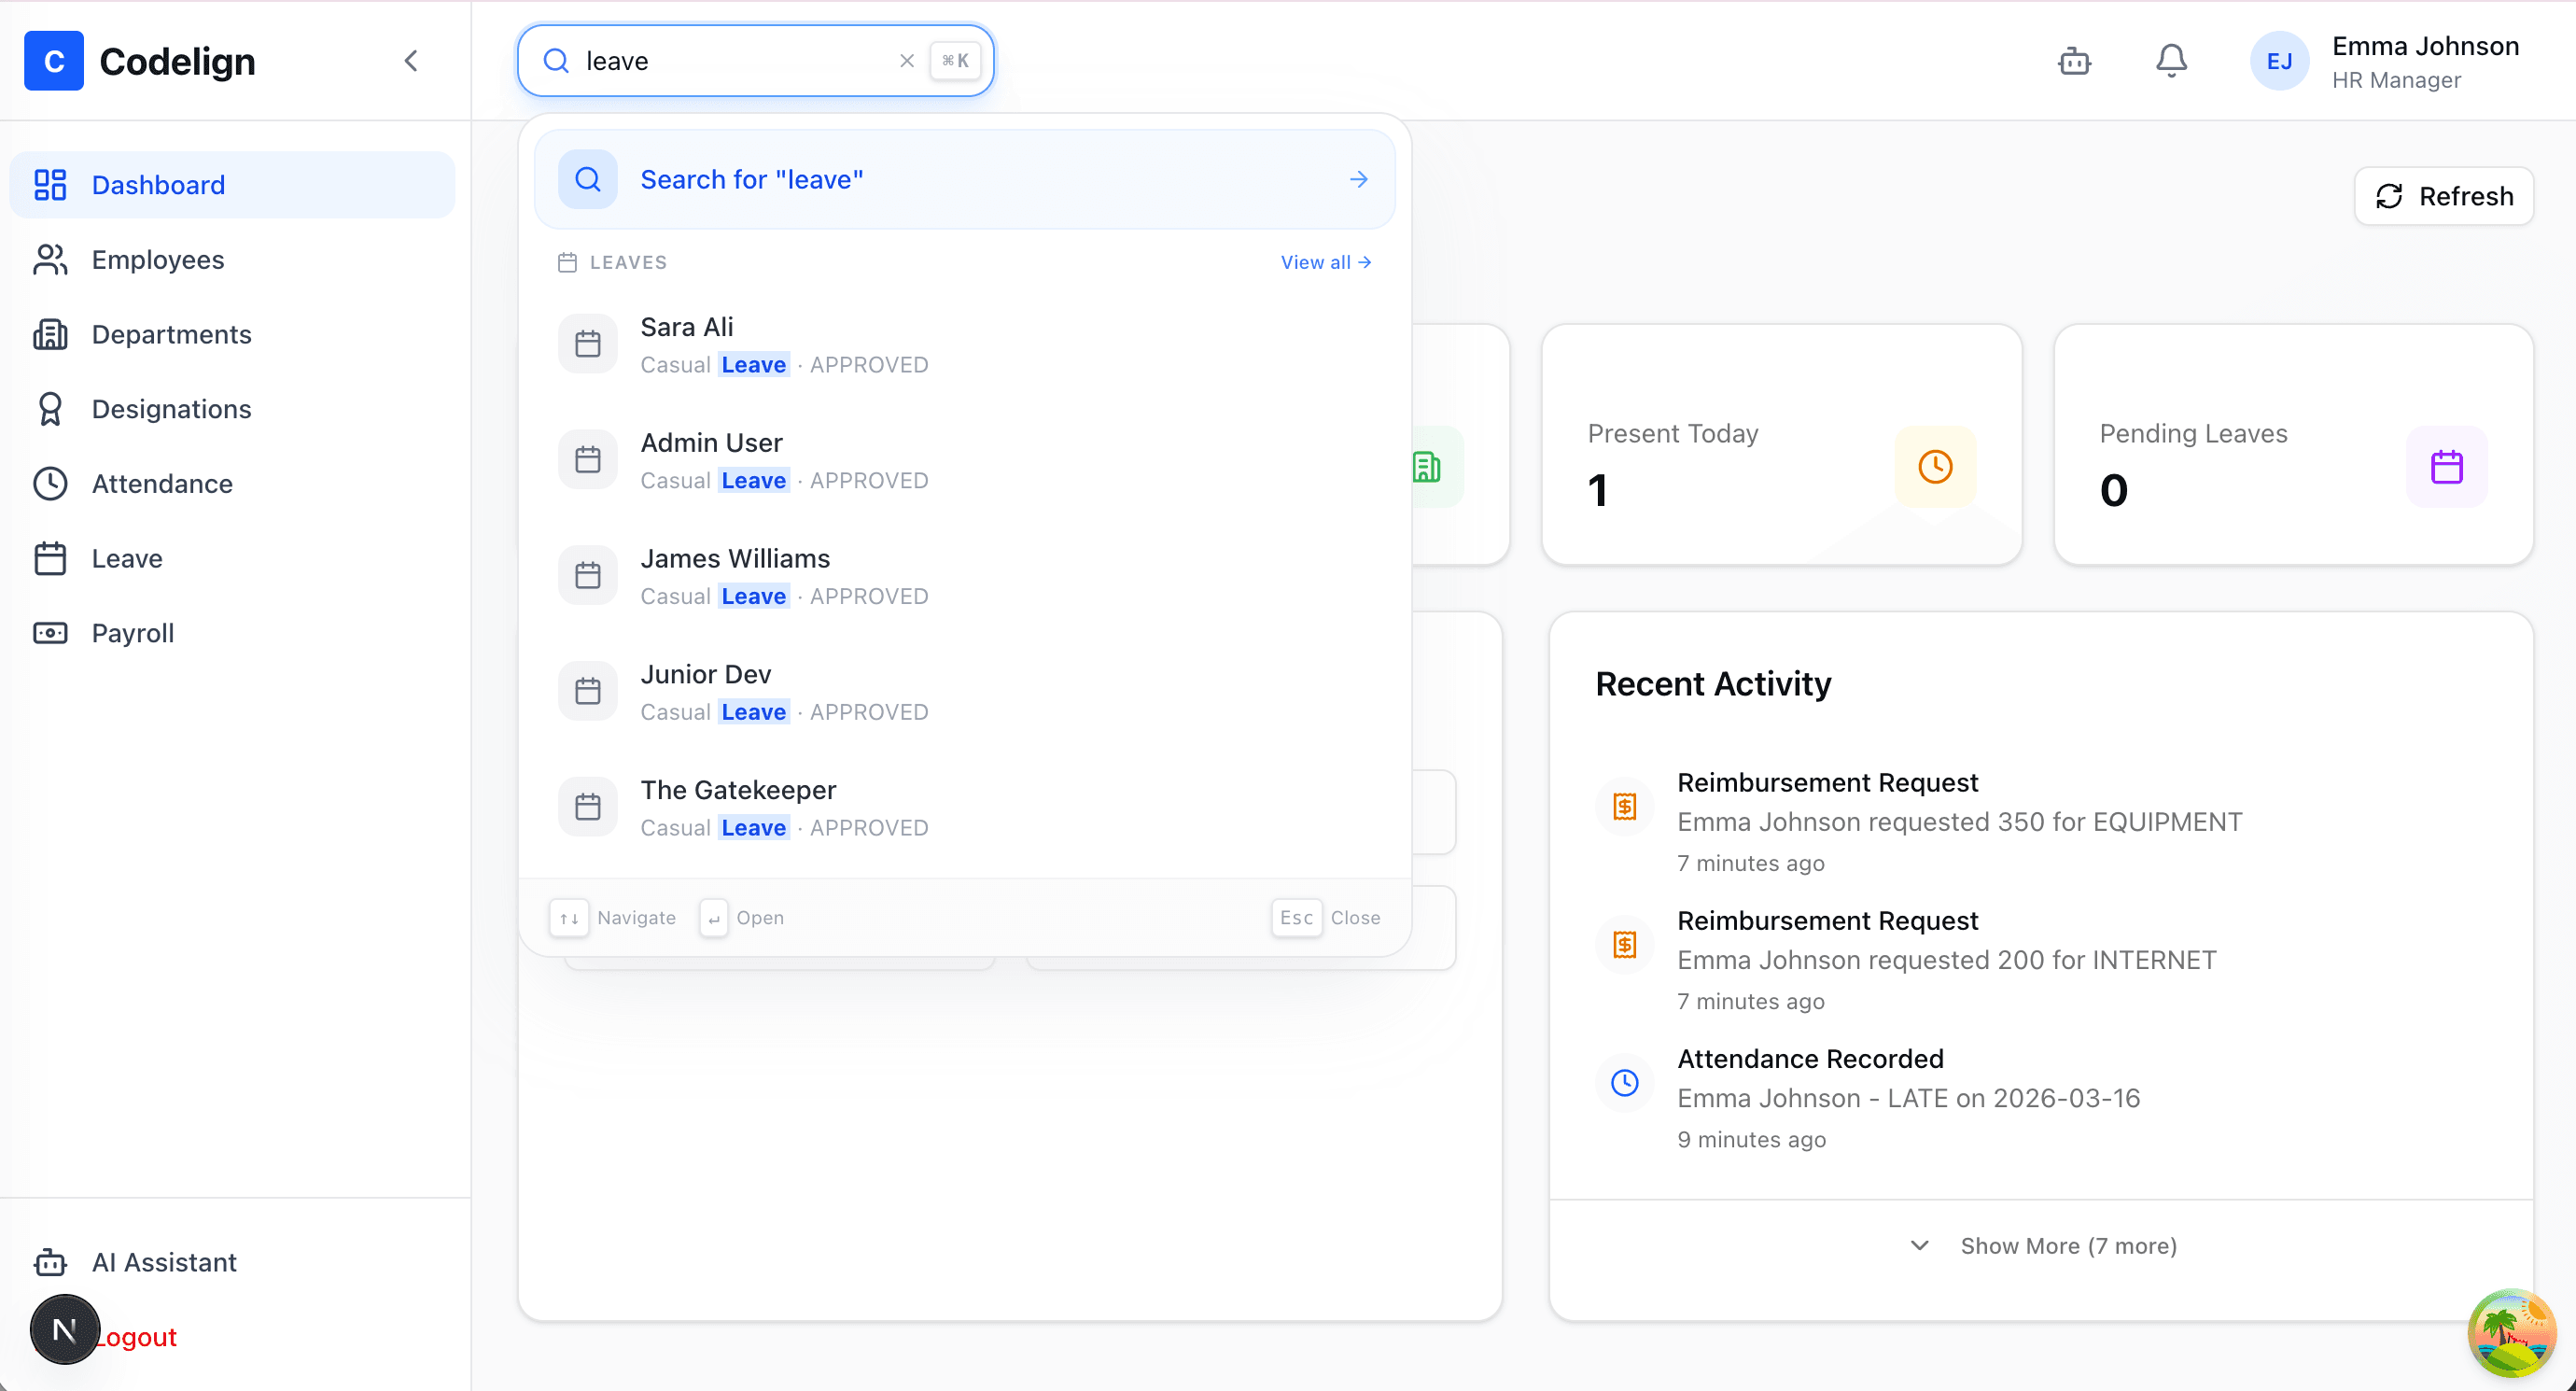Open Attendance from the sidebar
This screenshot has width=2576, height=1391.
(161, 484)
